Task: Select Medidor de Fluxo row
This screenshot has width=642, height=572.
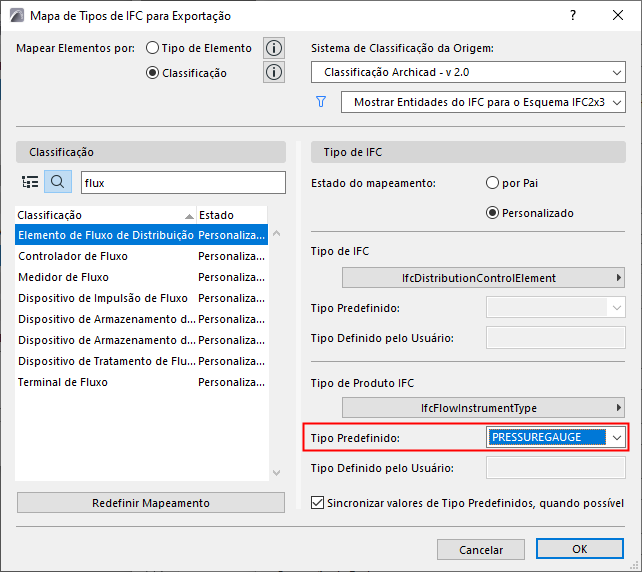Action: (x=142, y=277)
